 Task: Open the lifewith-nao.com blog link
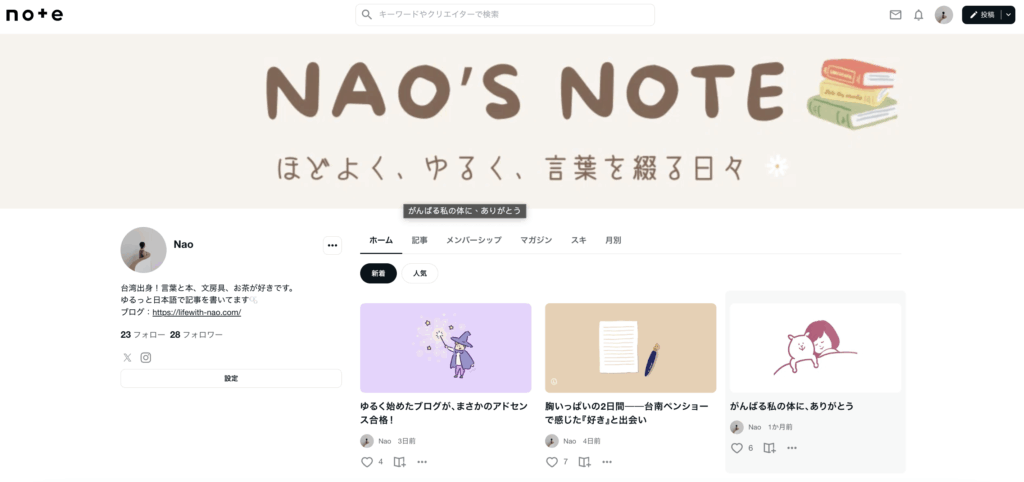click(x=197, y=312)
